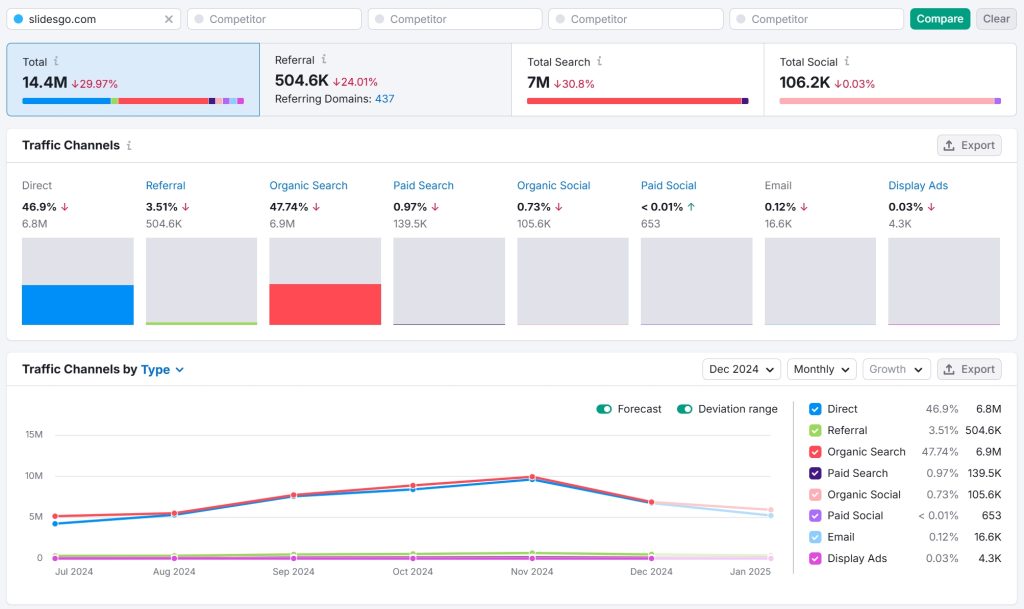The width and height of the screenshot is (1024, 609).
Task: Uncheck the Paid Social legend checkbox
Action: (x=815, y=516)
